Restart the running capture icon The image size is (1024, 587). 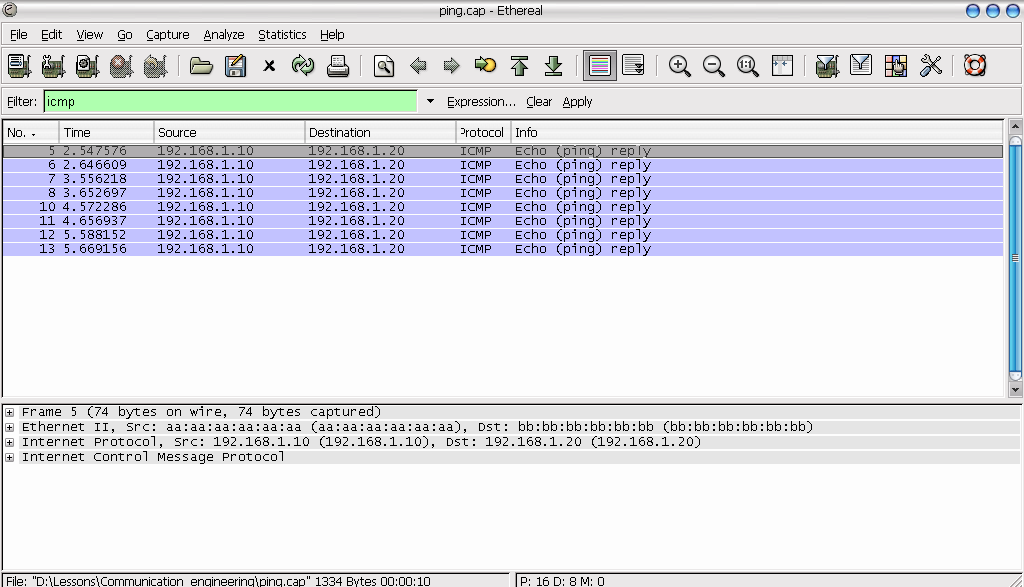tap(155, 65)
